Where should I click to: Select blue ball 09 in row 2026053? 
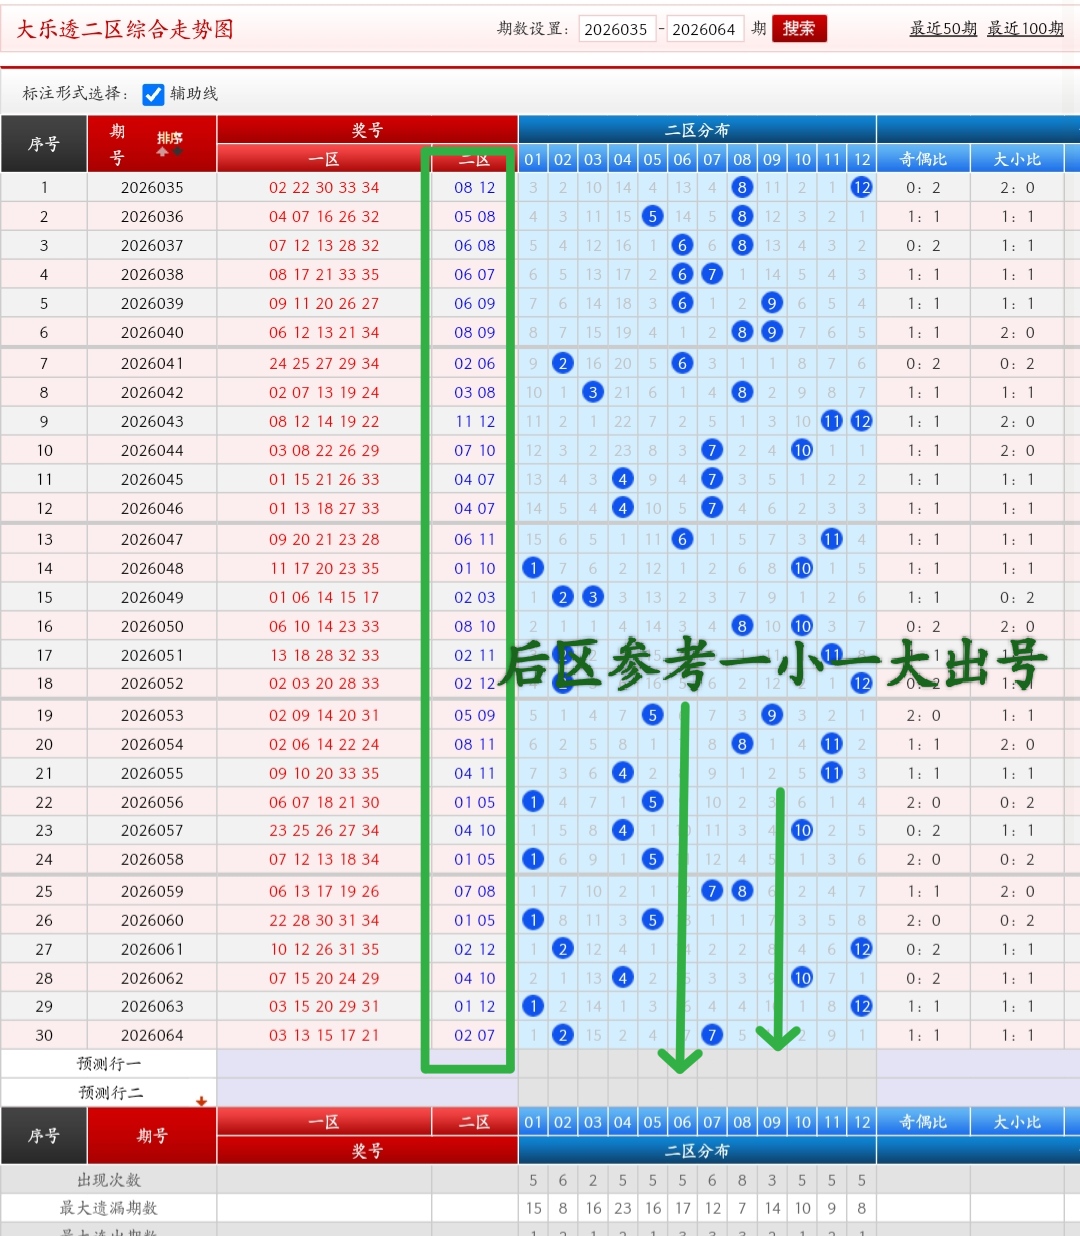click(772, 715)
